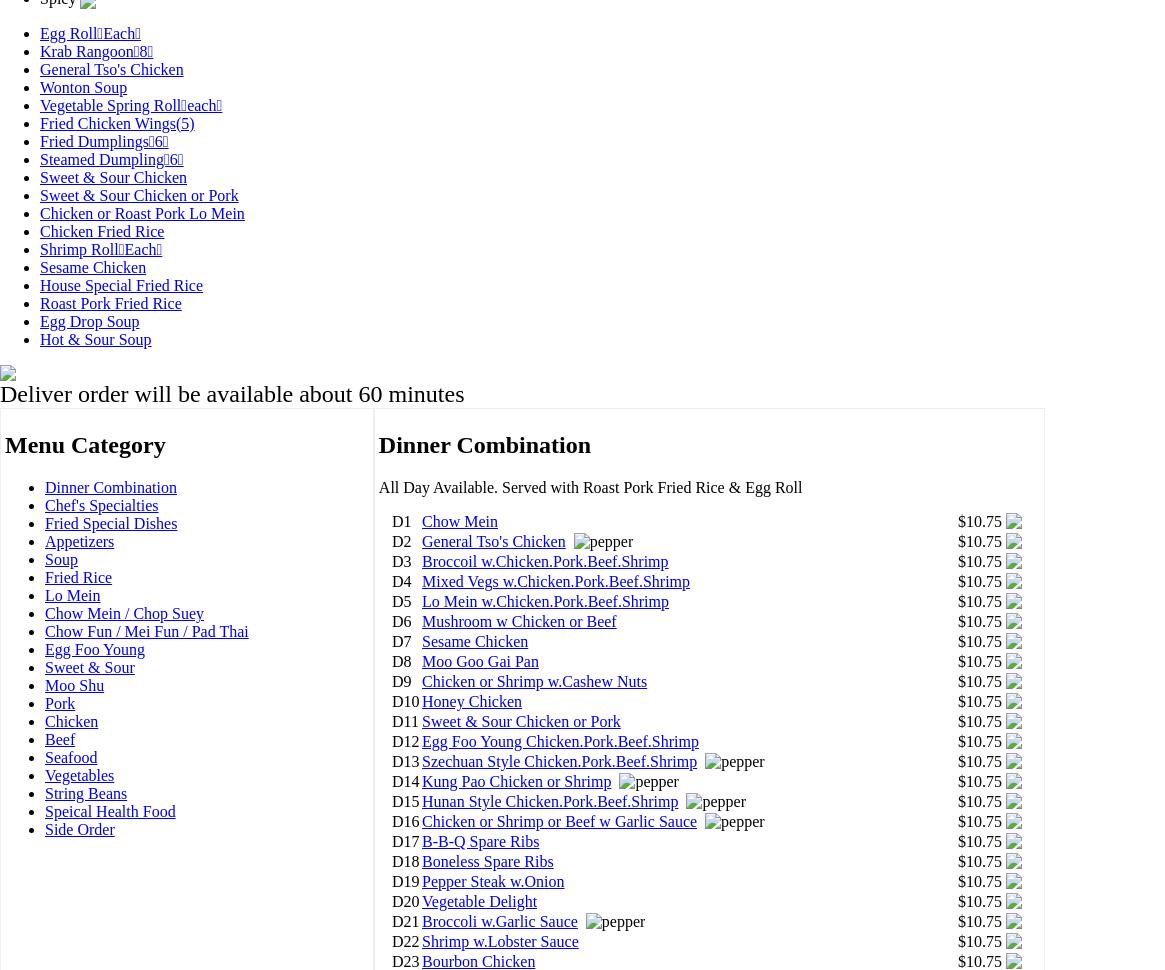Choose B-B-Q Spare Ribs dinner combination
Image resolution: width=1165 pixels, height=970 pixels.
click(480, 842)
